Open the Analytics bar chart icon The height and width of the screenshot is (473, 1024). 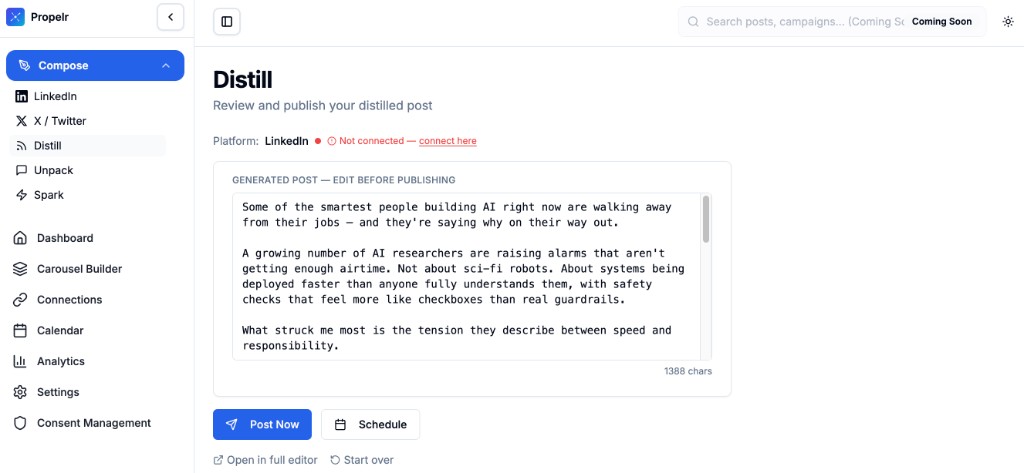pos(19,361)
